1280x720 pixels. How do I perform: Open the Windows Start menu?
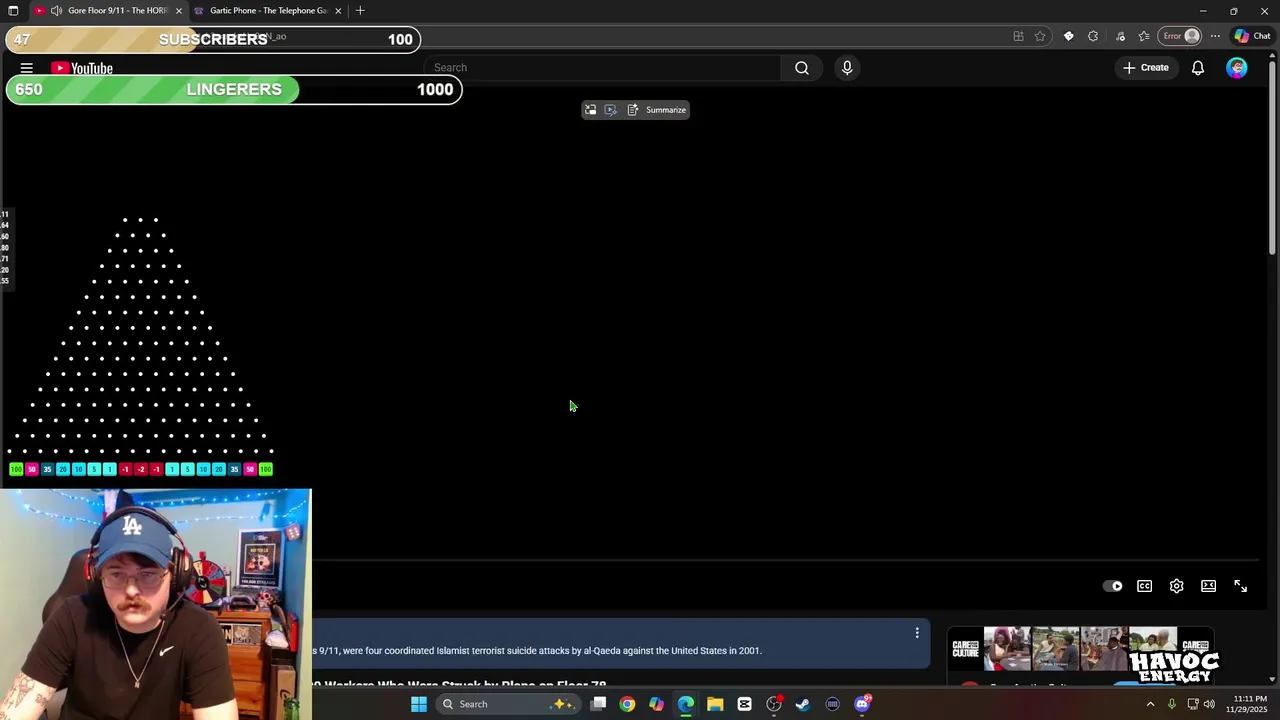(x=419, y=704)
